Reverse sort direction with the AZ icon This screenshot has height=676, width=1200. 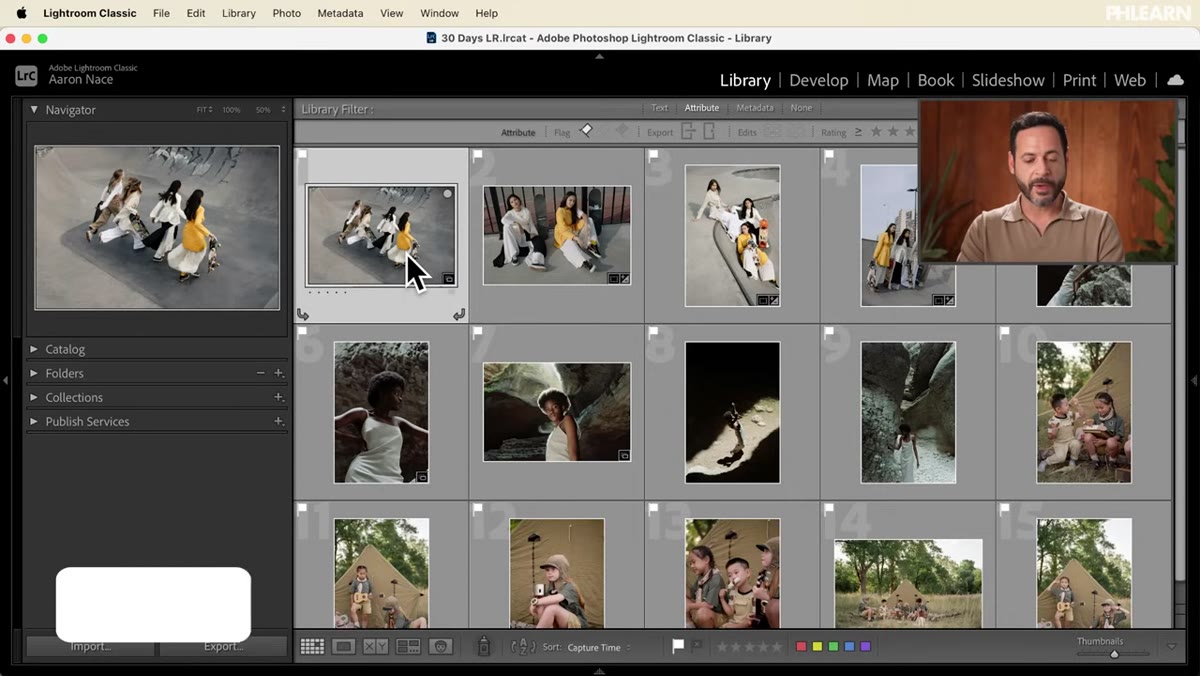[x=523, y=647]
